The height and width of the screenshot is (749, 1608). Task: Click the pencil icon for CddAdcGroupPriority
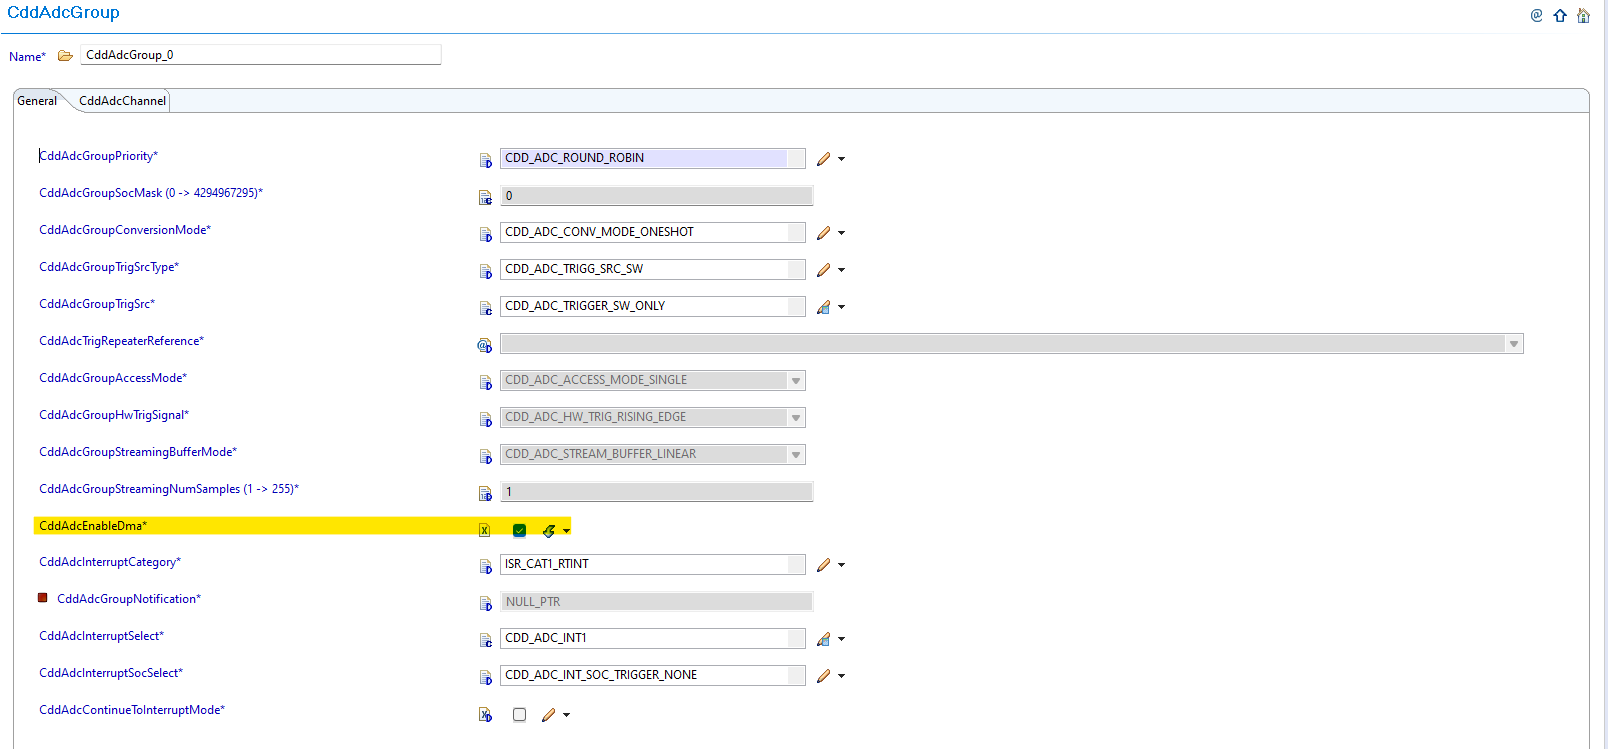(x=823, y=159)
